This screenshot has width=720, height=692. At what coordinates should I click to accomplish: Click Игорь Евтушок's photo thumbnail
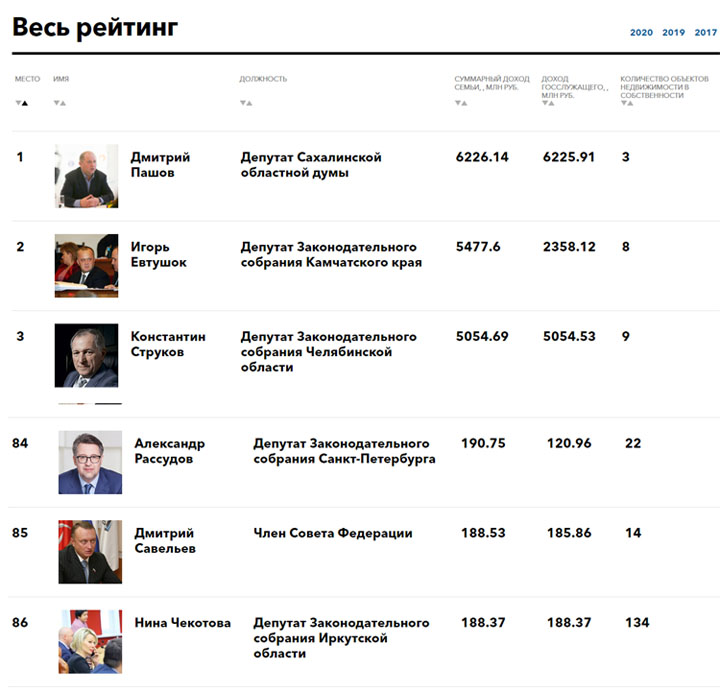click(86, 266)
